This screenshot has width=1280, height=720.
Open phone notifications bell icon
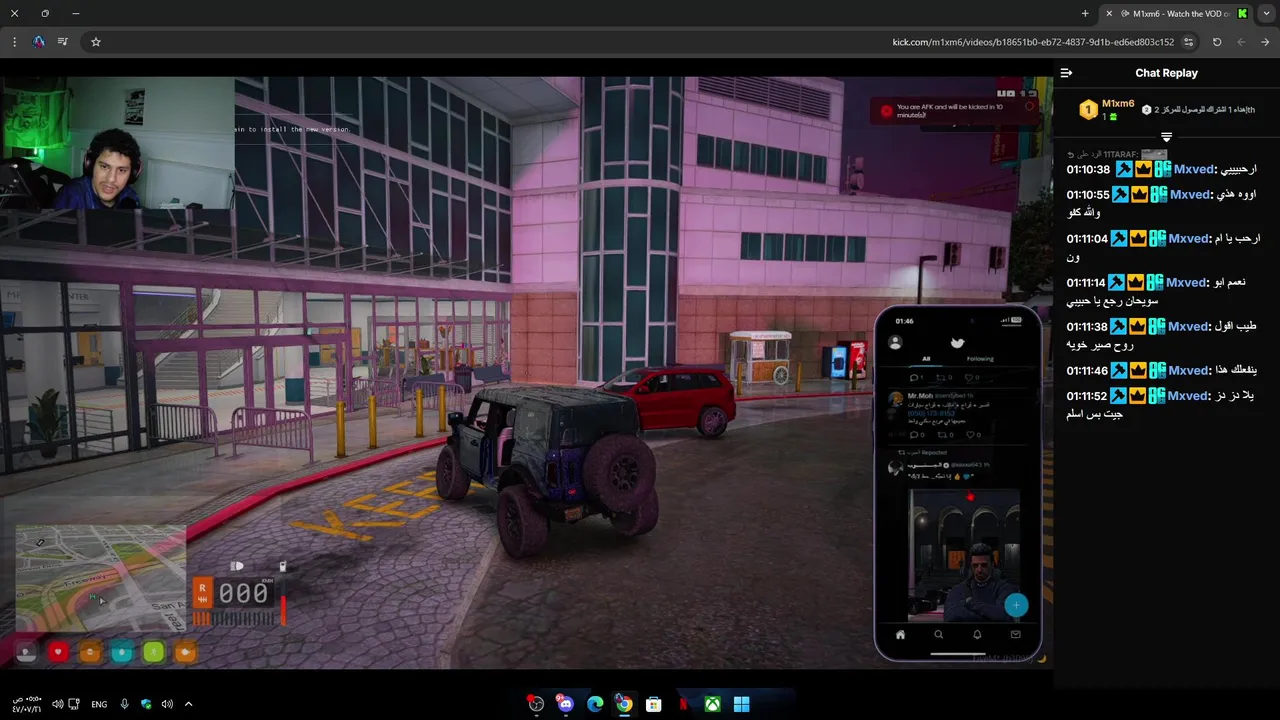[977, 634]
